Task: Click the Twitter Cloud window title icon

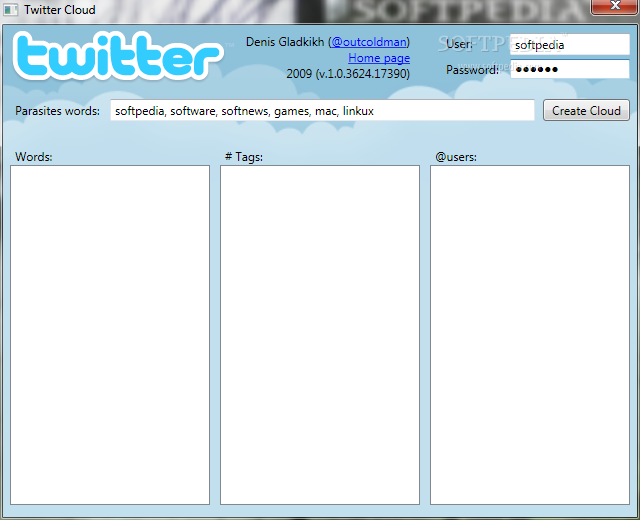Action: point(11,10)
